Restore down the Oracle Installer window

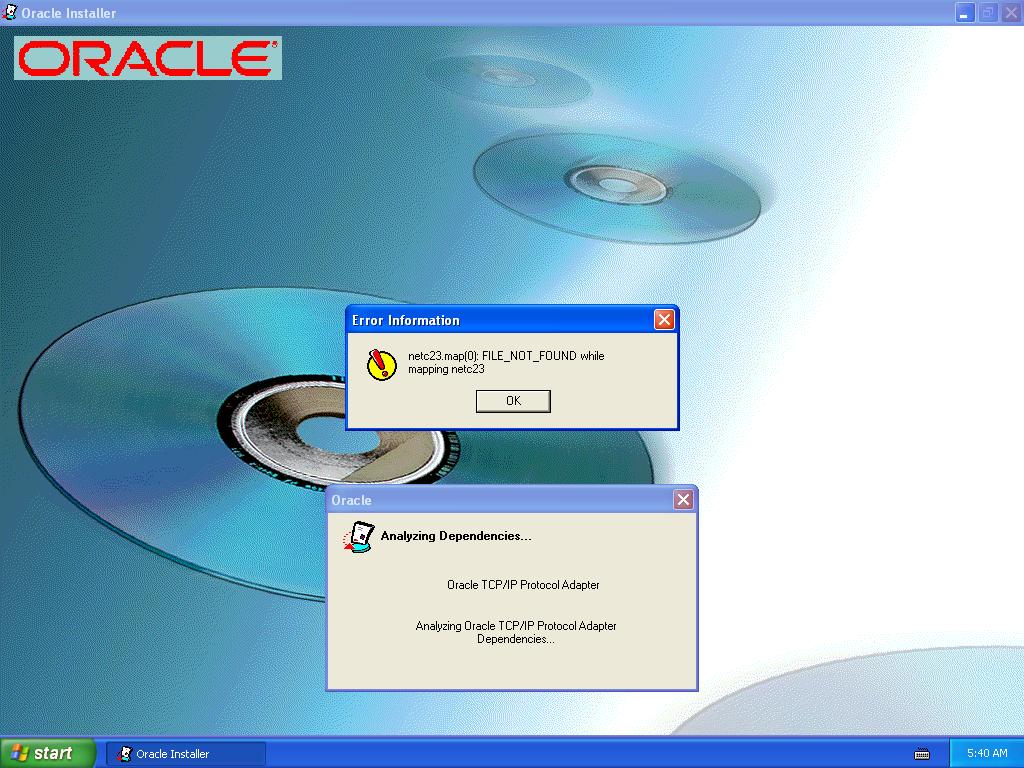click(x=988, y=13)
